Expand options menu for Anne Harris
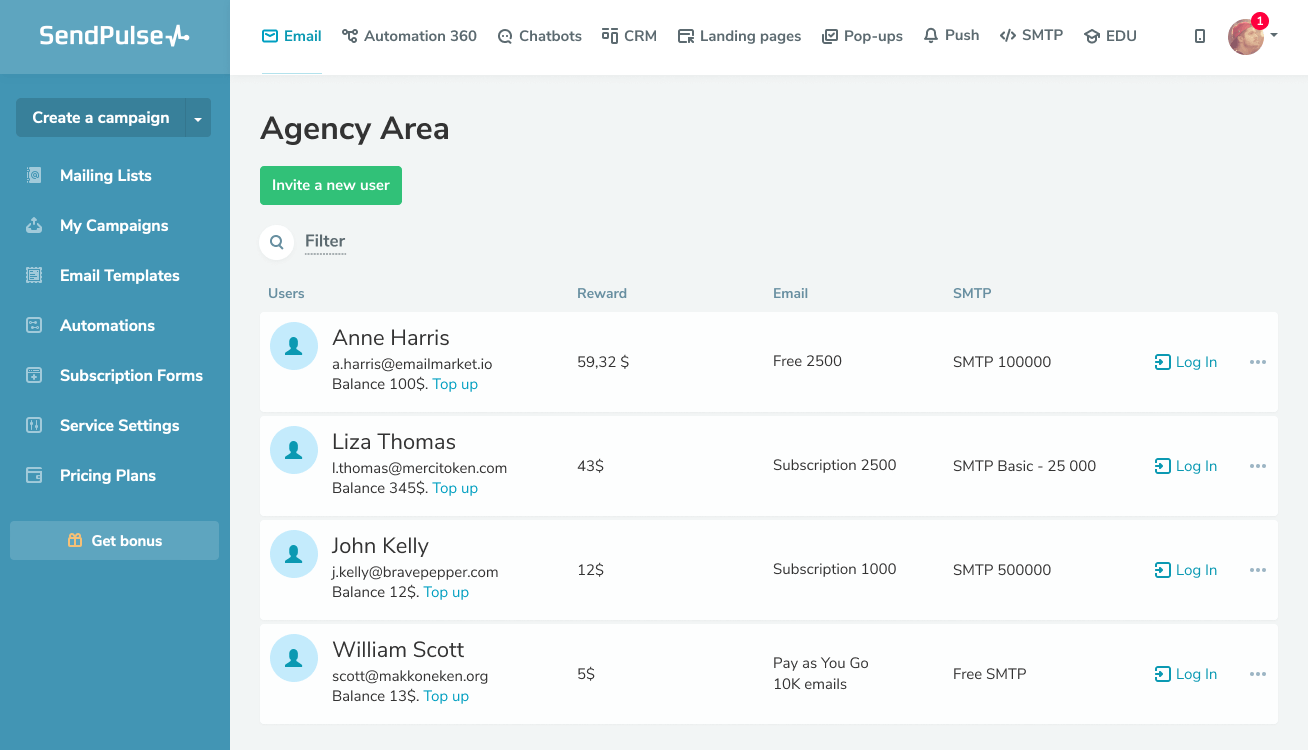The image size is (1308, 750). pos(1257,362)
